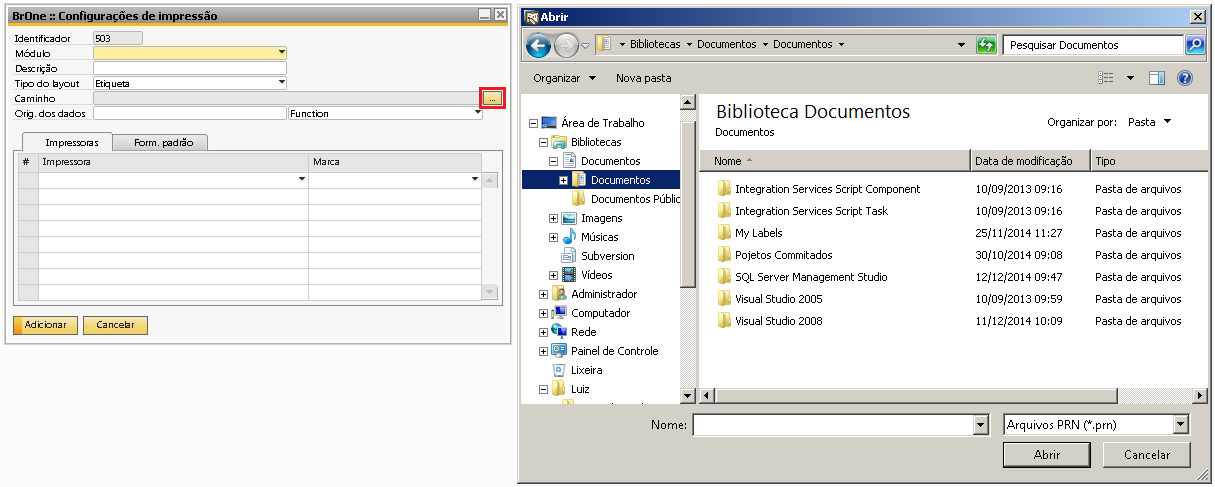Select Administrador in the navigation tree

click(603, 294)
